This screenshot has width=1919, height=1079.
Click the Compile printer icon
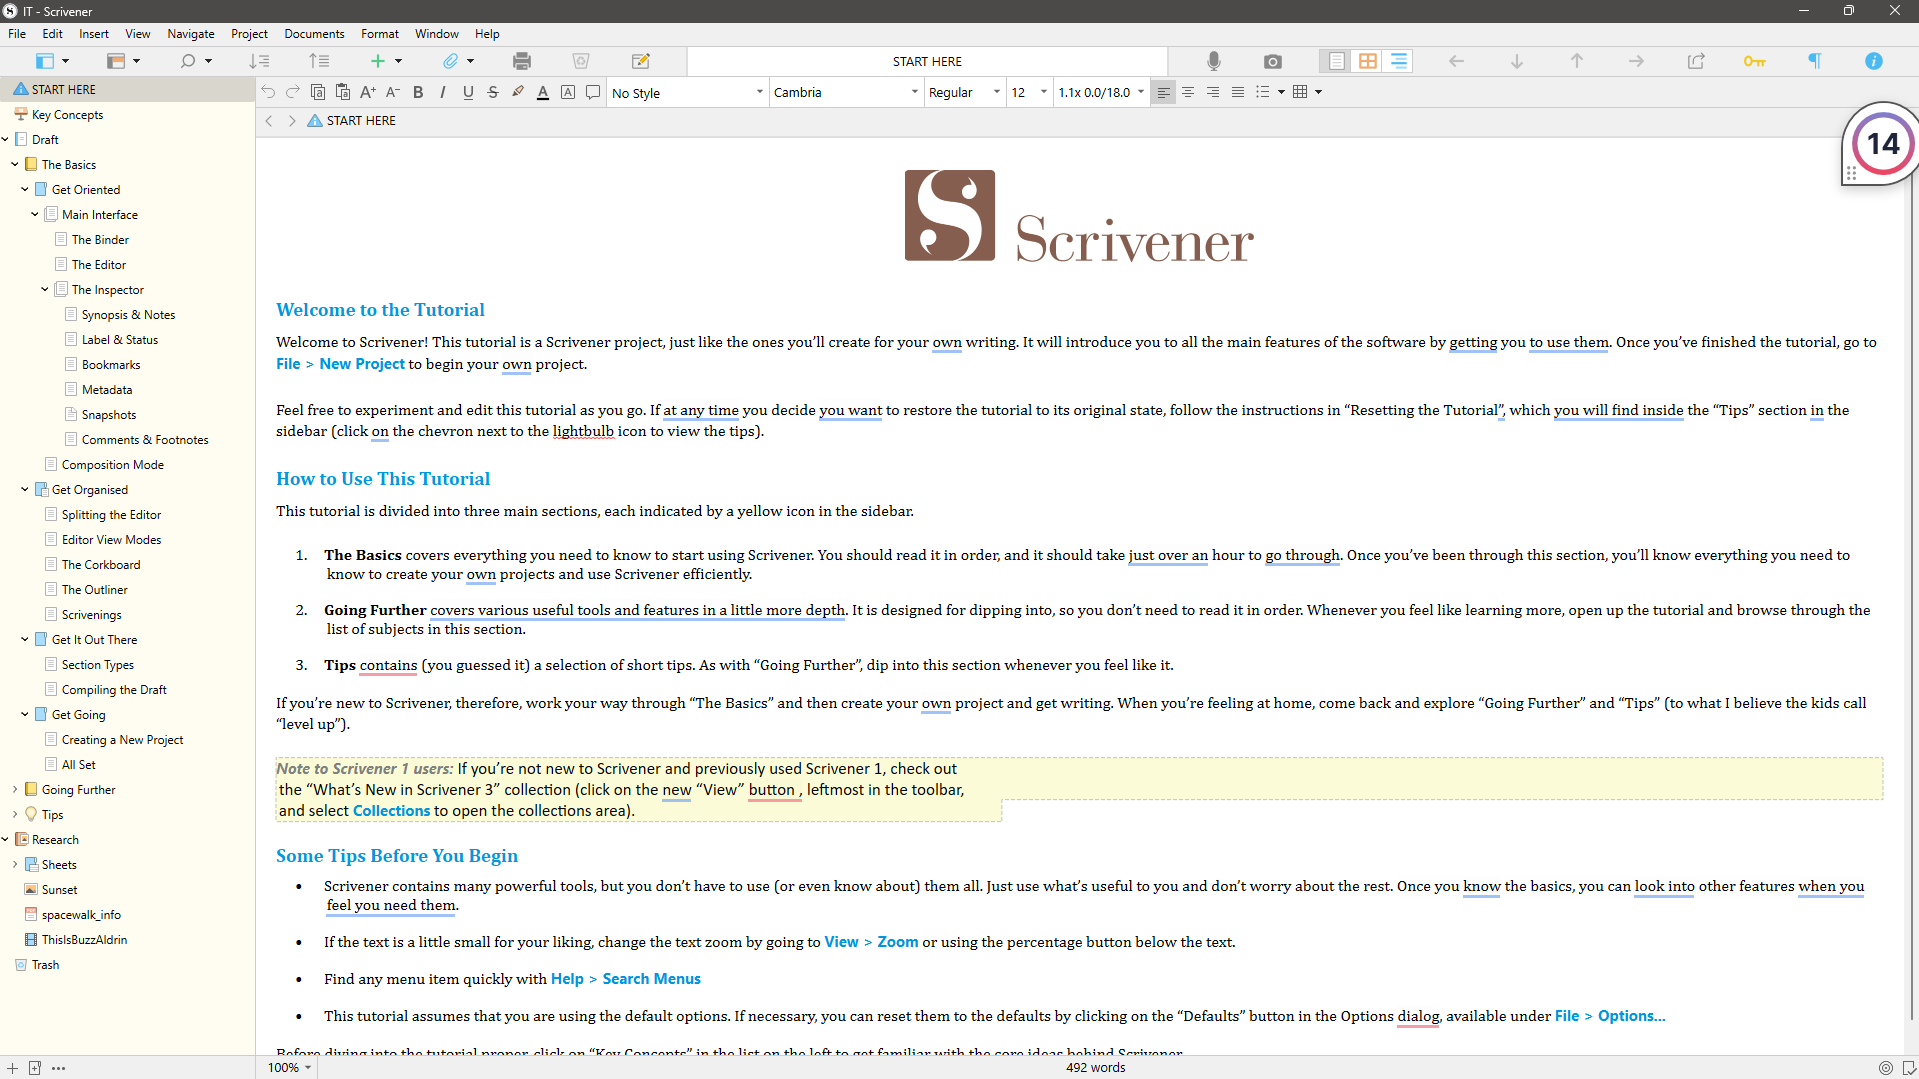521,61
